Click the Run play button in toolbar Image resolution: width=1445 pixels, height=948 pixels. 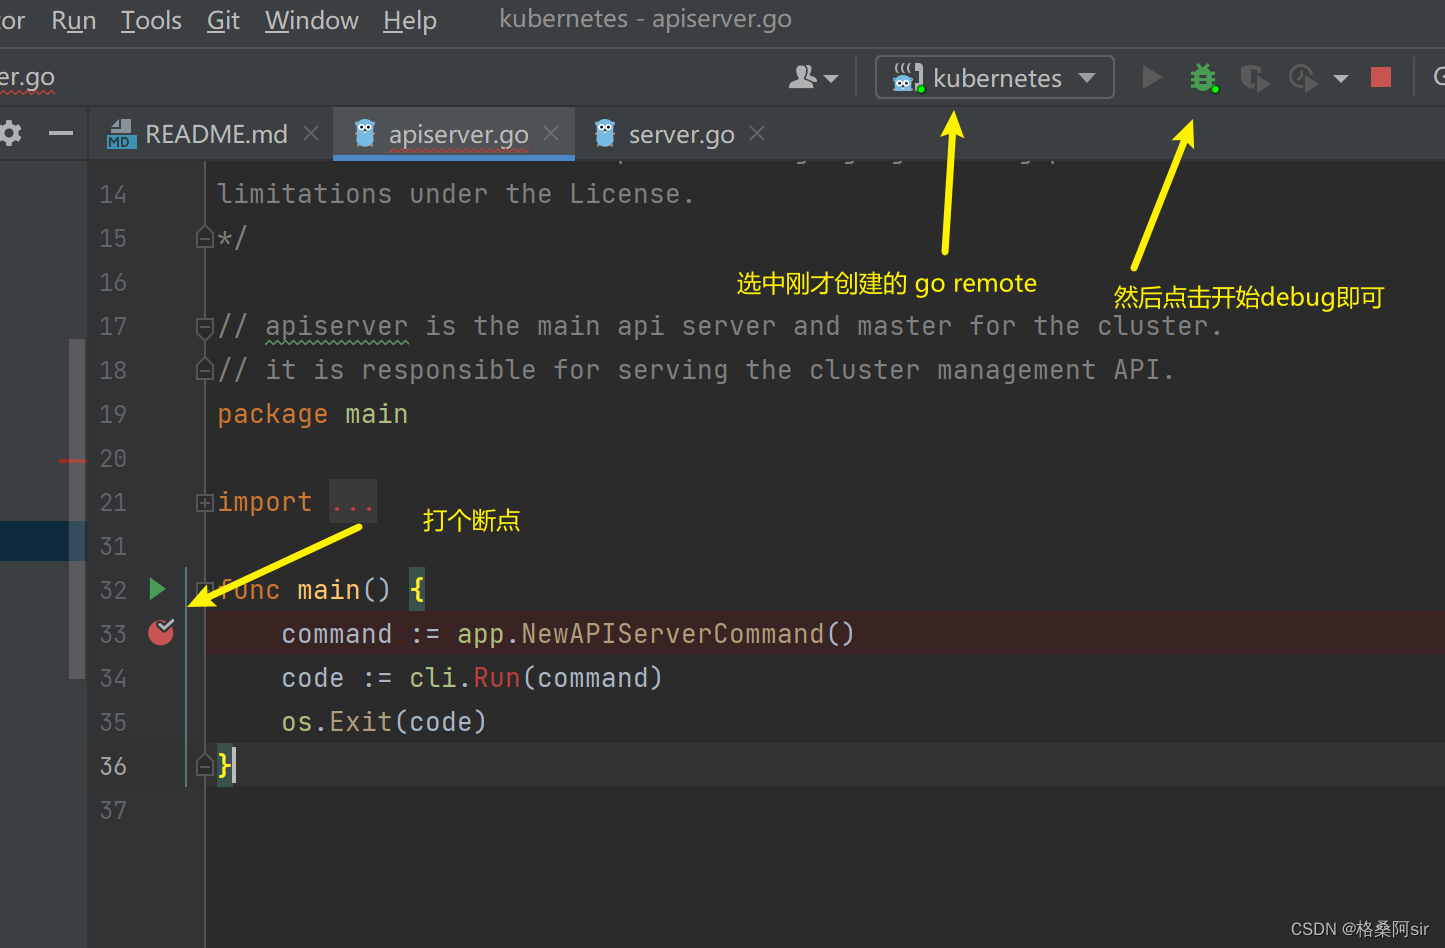[x=1152, y=77]
